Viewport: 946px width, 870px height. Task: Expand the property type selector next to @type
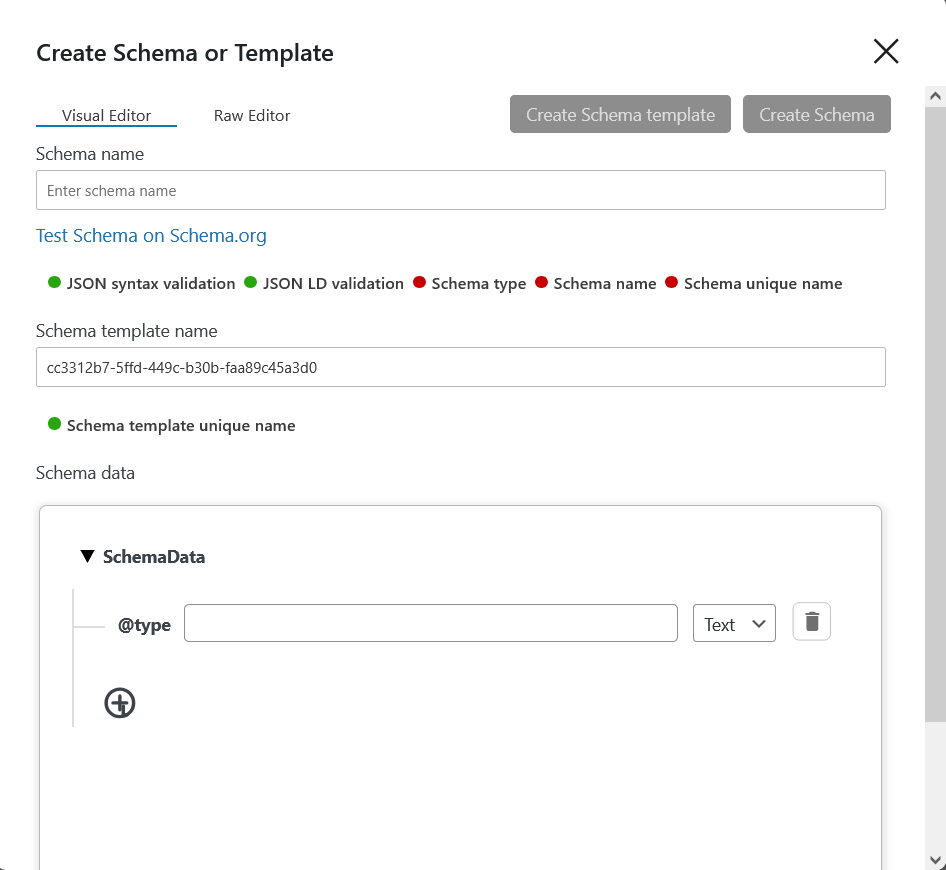click(x=734, y=622)
